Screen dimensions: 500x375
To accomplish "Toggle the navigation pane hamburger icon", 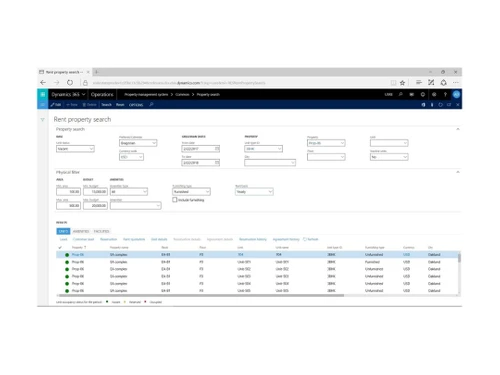I will 42,105.
